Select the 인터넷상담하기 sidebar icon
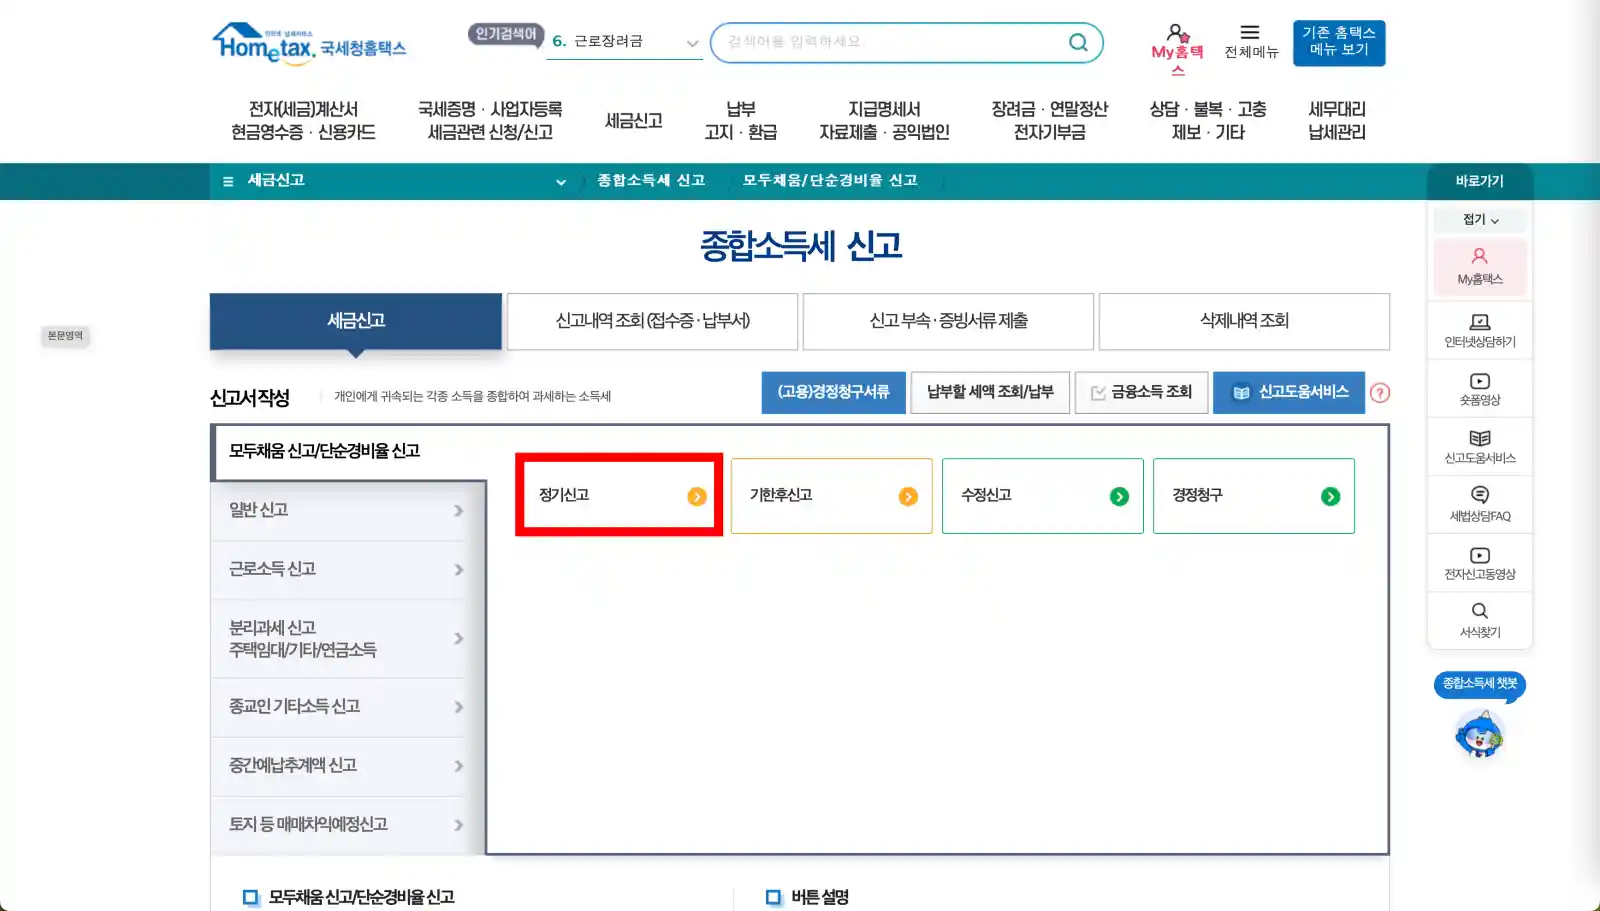Screen dimensions: 1600x911 pos(1479,330)
